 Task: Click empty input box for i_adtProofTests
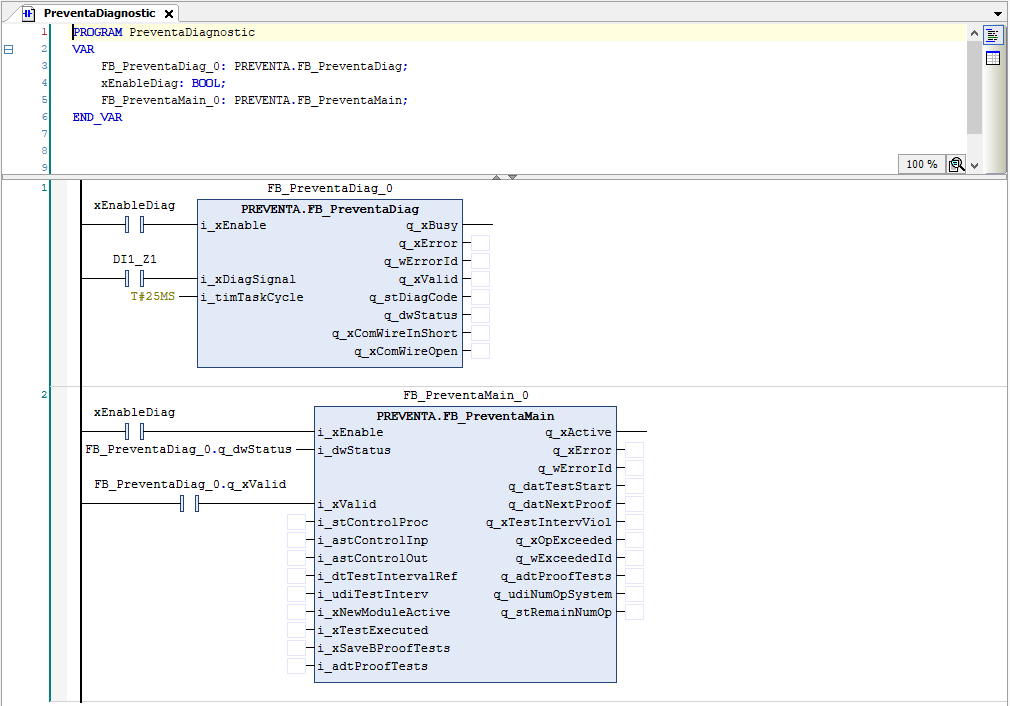click(x=296, y=666)
